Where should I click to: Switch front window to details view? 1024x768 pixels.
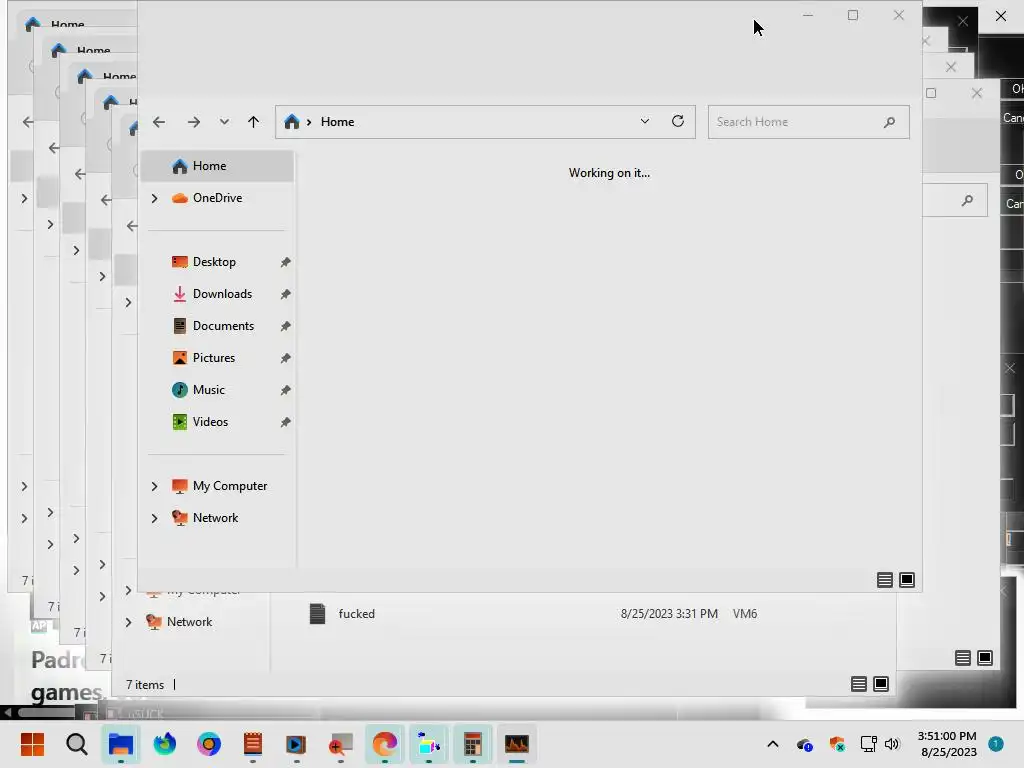pyautogui.click(x=884, y=580)
